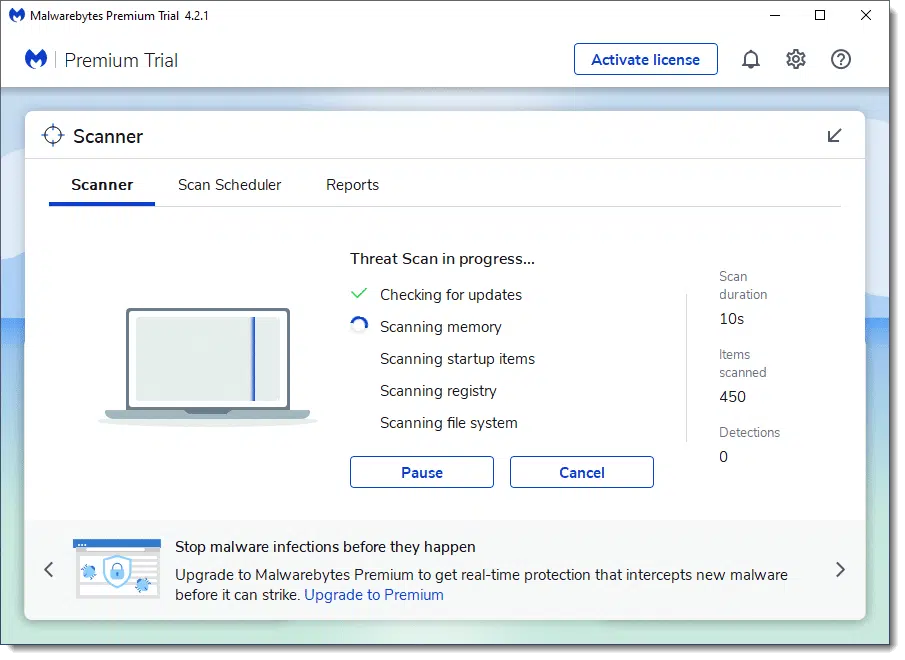Click the title bar Malwarebytes icon
905x660 pixels.
point(17,15)
